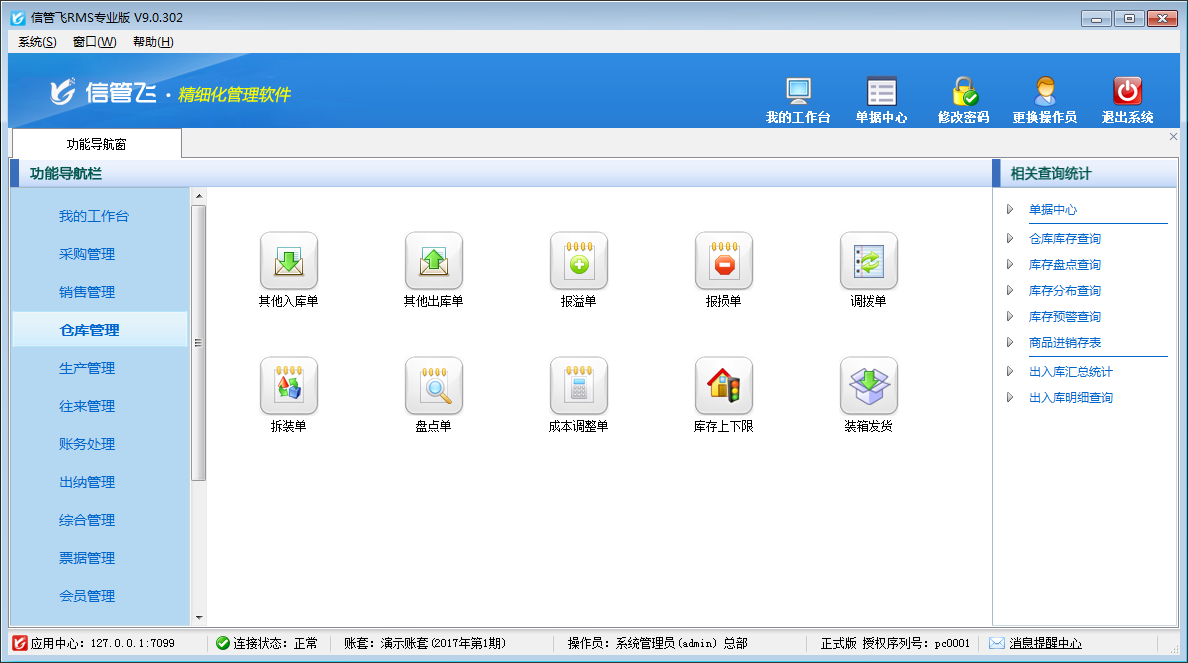Click the 更换操作员 user icon
The image size is (1188, 663).
[1045, 92]
